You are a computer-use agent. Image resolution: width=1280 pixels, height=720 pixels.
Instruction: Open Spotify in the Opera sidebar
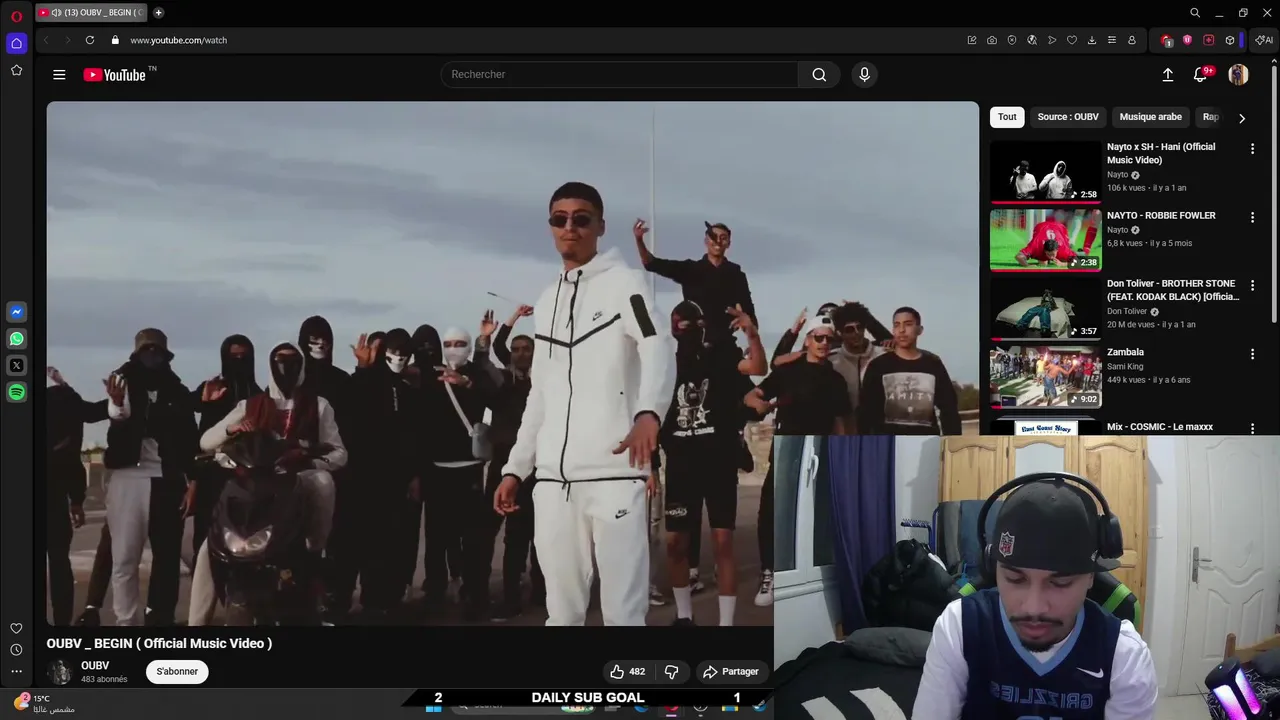[16, 393]
